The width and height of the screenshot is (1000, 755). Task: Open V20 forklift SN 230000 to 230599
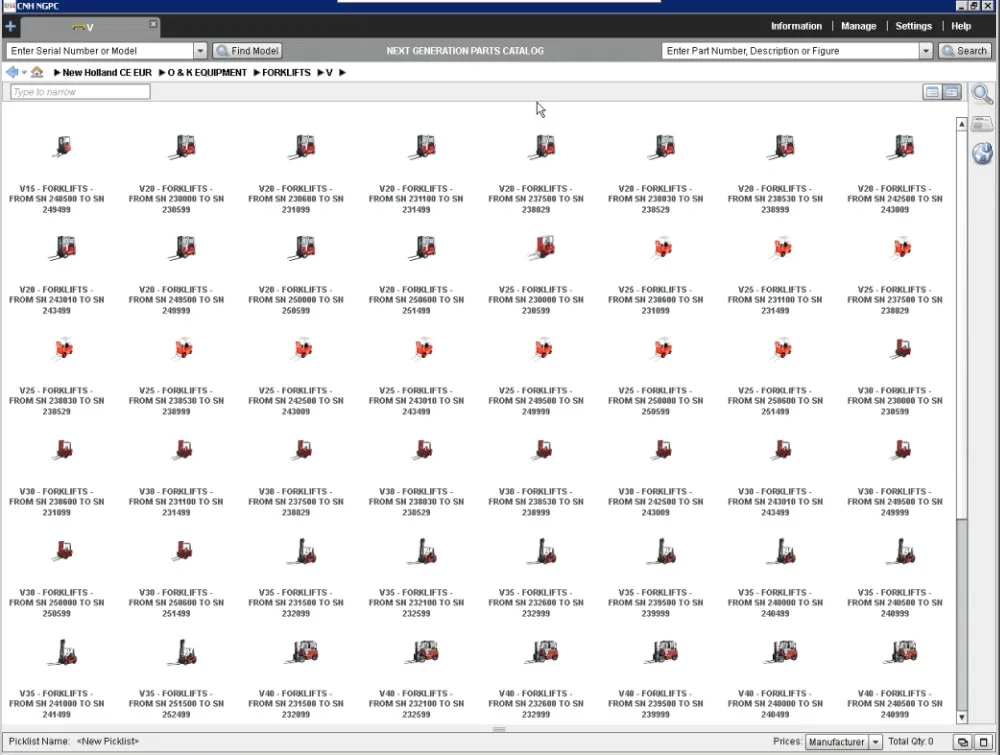[176, 172]
